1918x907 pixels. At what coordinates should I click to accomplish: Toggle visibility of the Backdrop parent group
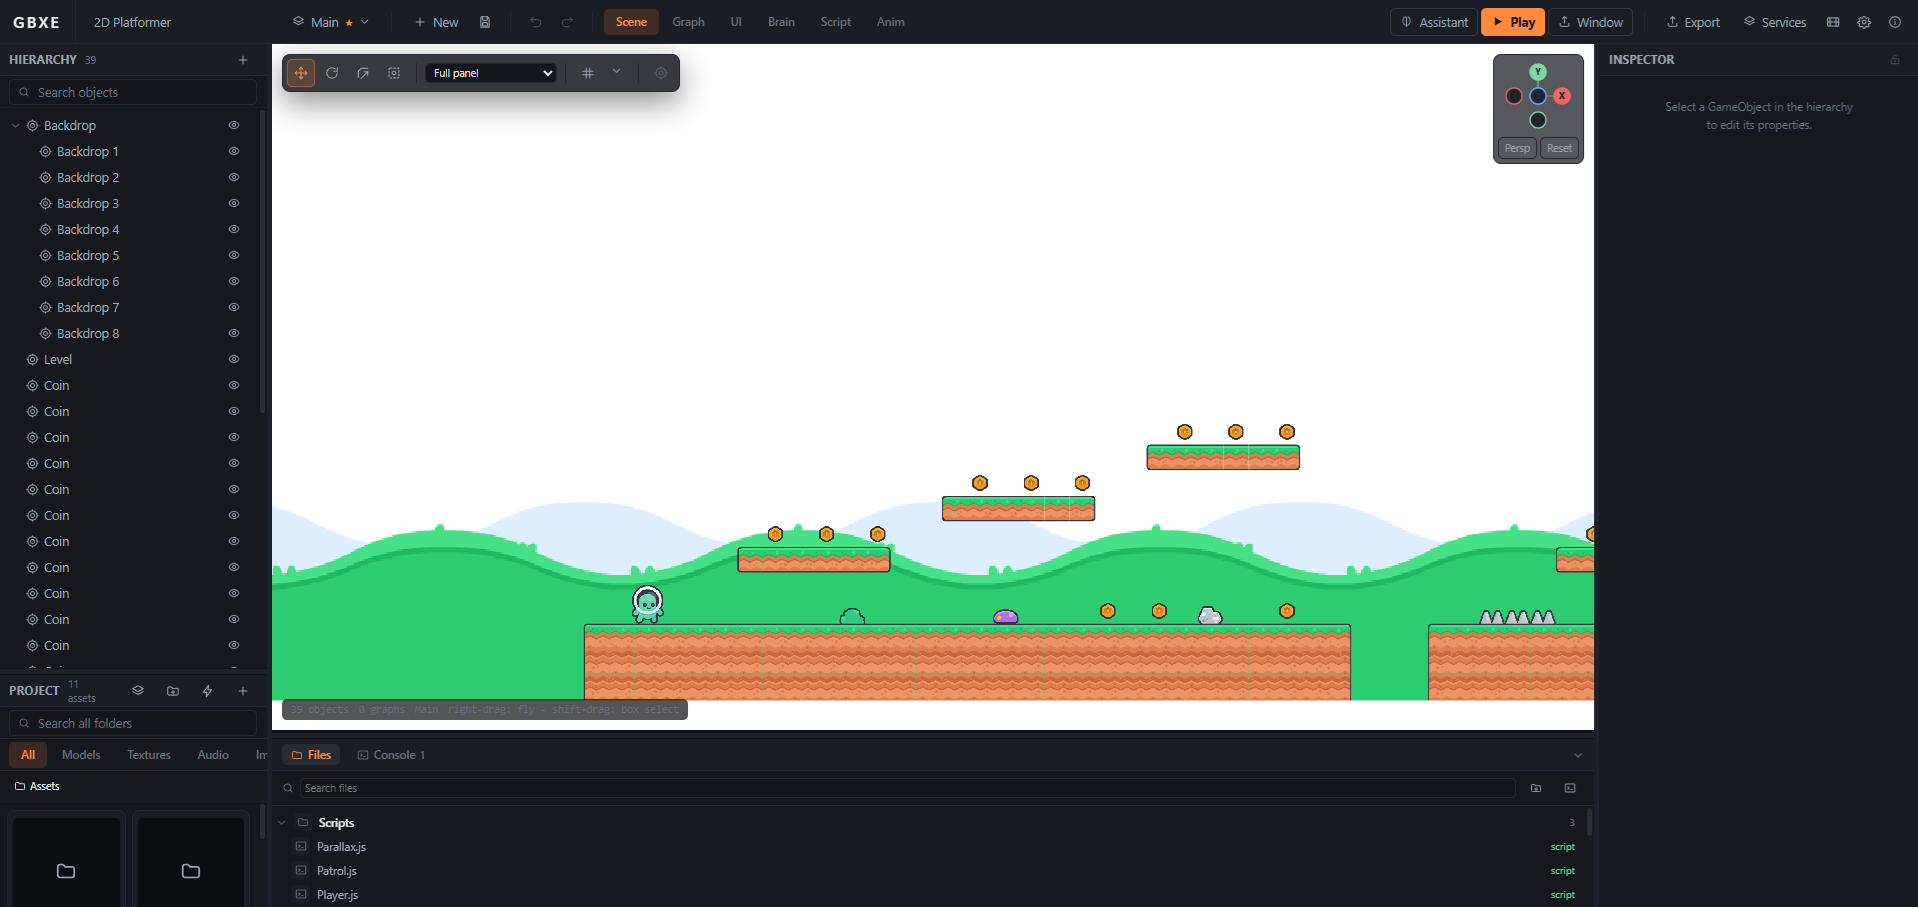[234, 126]
